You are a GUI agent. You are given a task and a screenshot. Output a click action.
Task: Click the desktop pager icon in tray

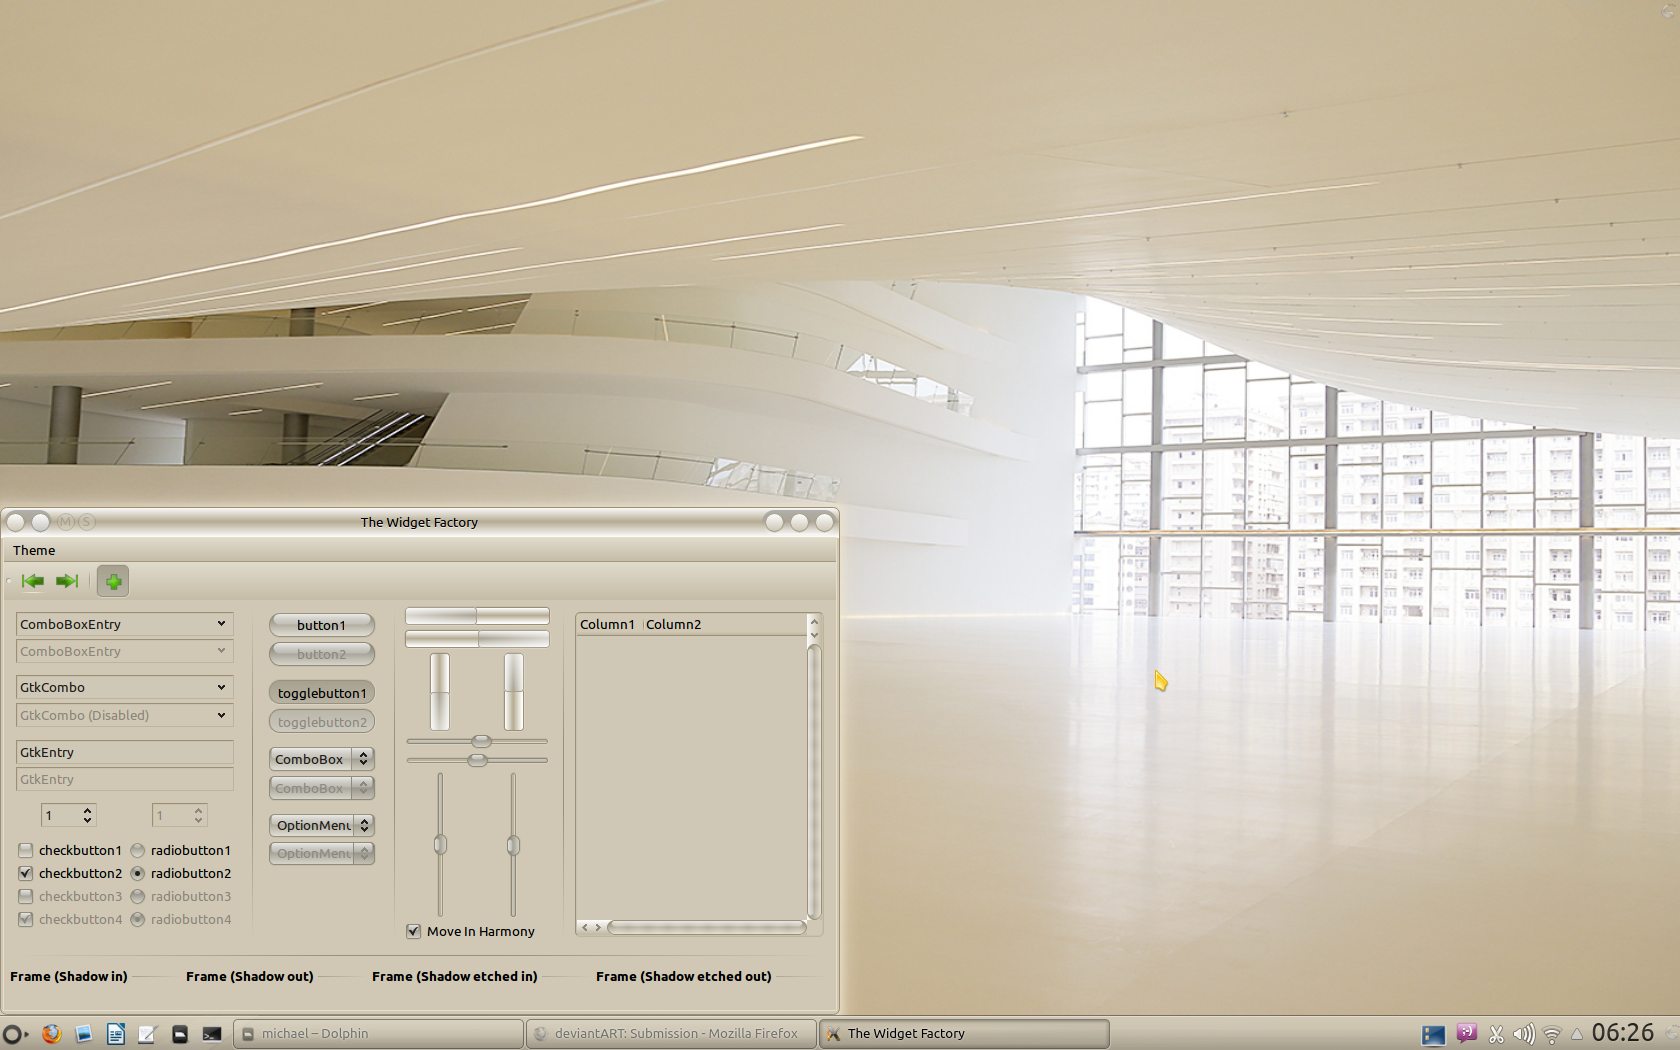tap(1434, 1035)
